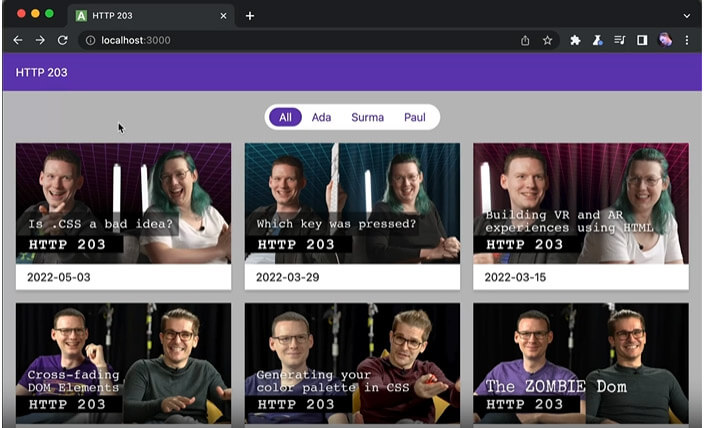Open the 'Generating your color palette' video

coord(352,363)
